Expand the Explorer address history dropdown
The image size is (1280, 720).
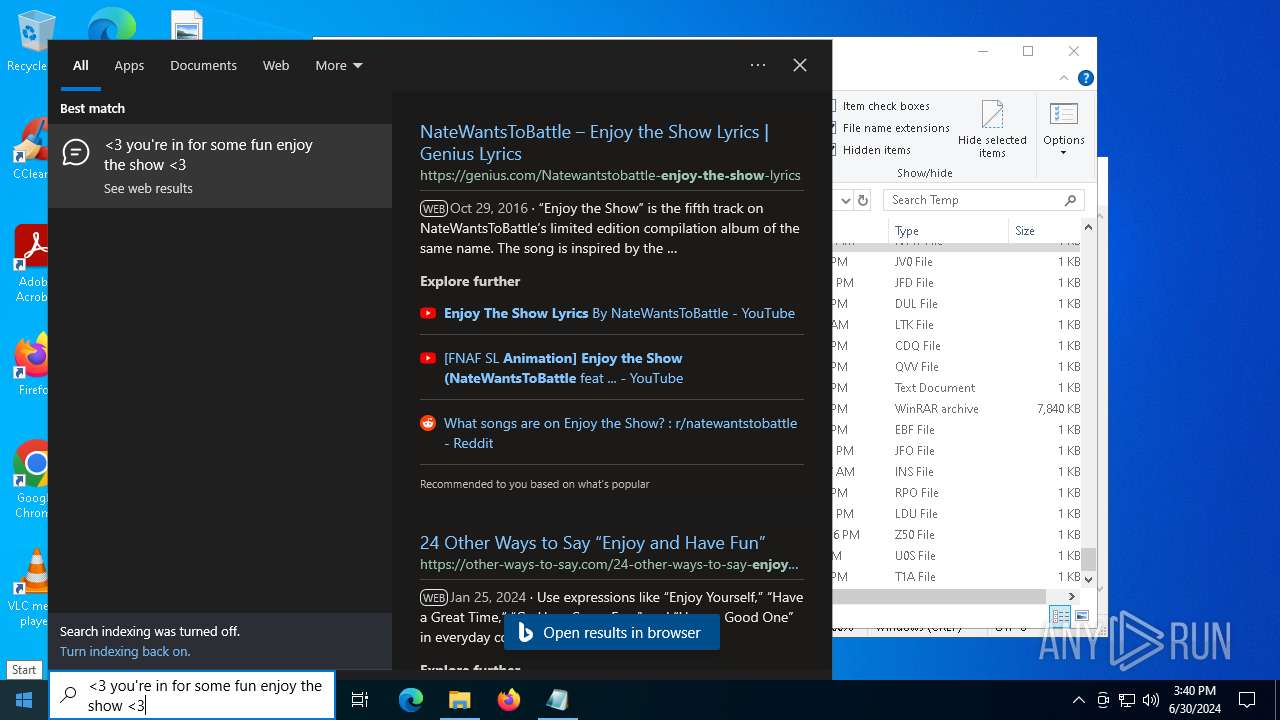point(845,200)
